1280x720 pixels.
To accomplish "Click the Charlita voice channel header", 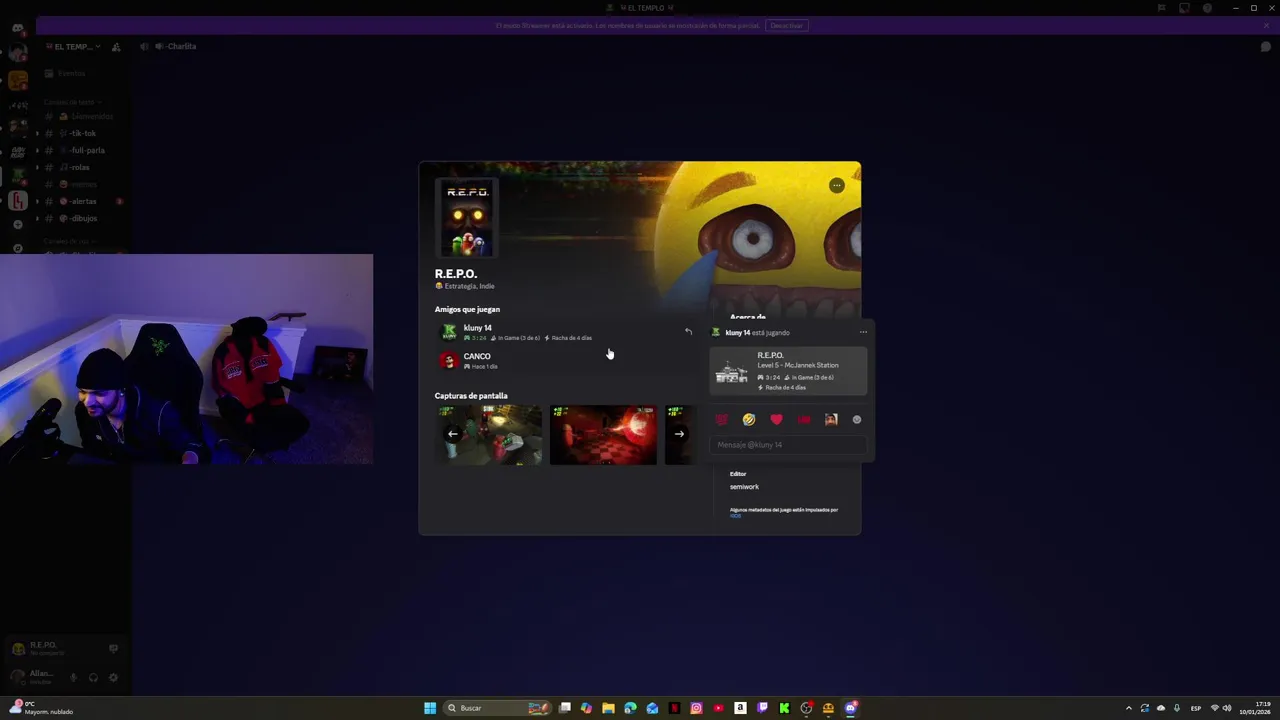I will [175, 47].
